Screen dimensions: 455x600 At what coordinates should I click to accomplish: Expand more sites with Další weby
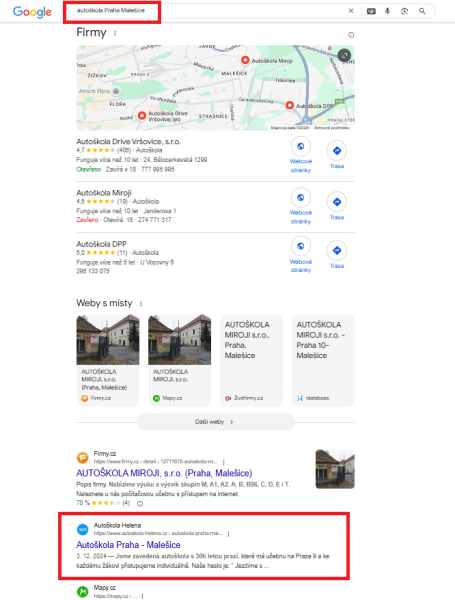(x=215, y=422)
